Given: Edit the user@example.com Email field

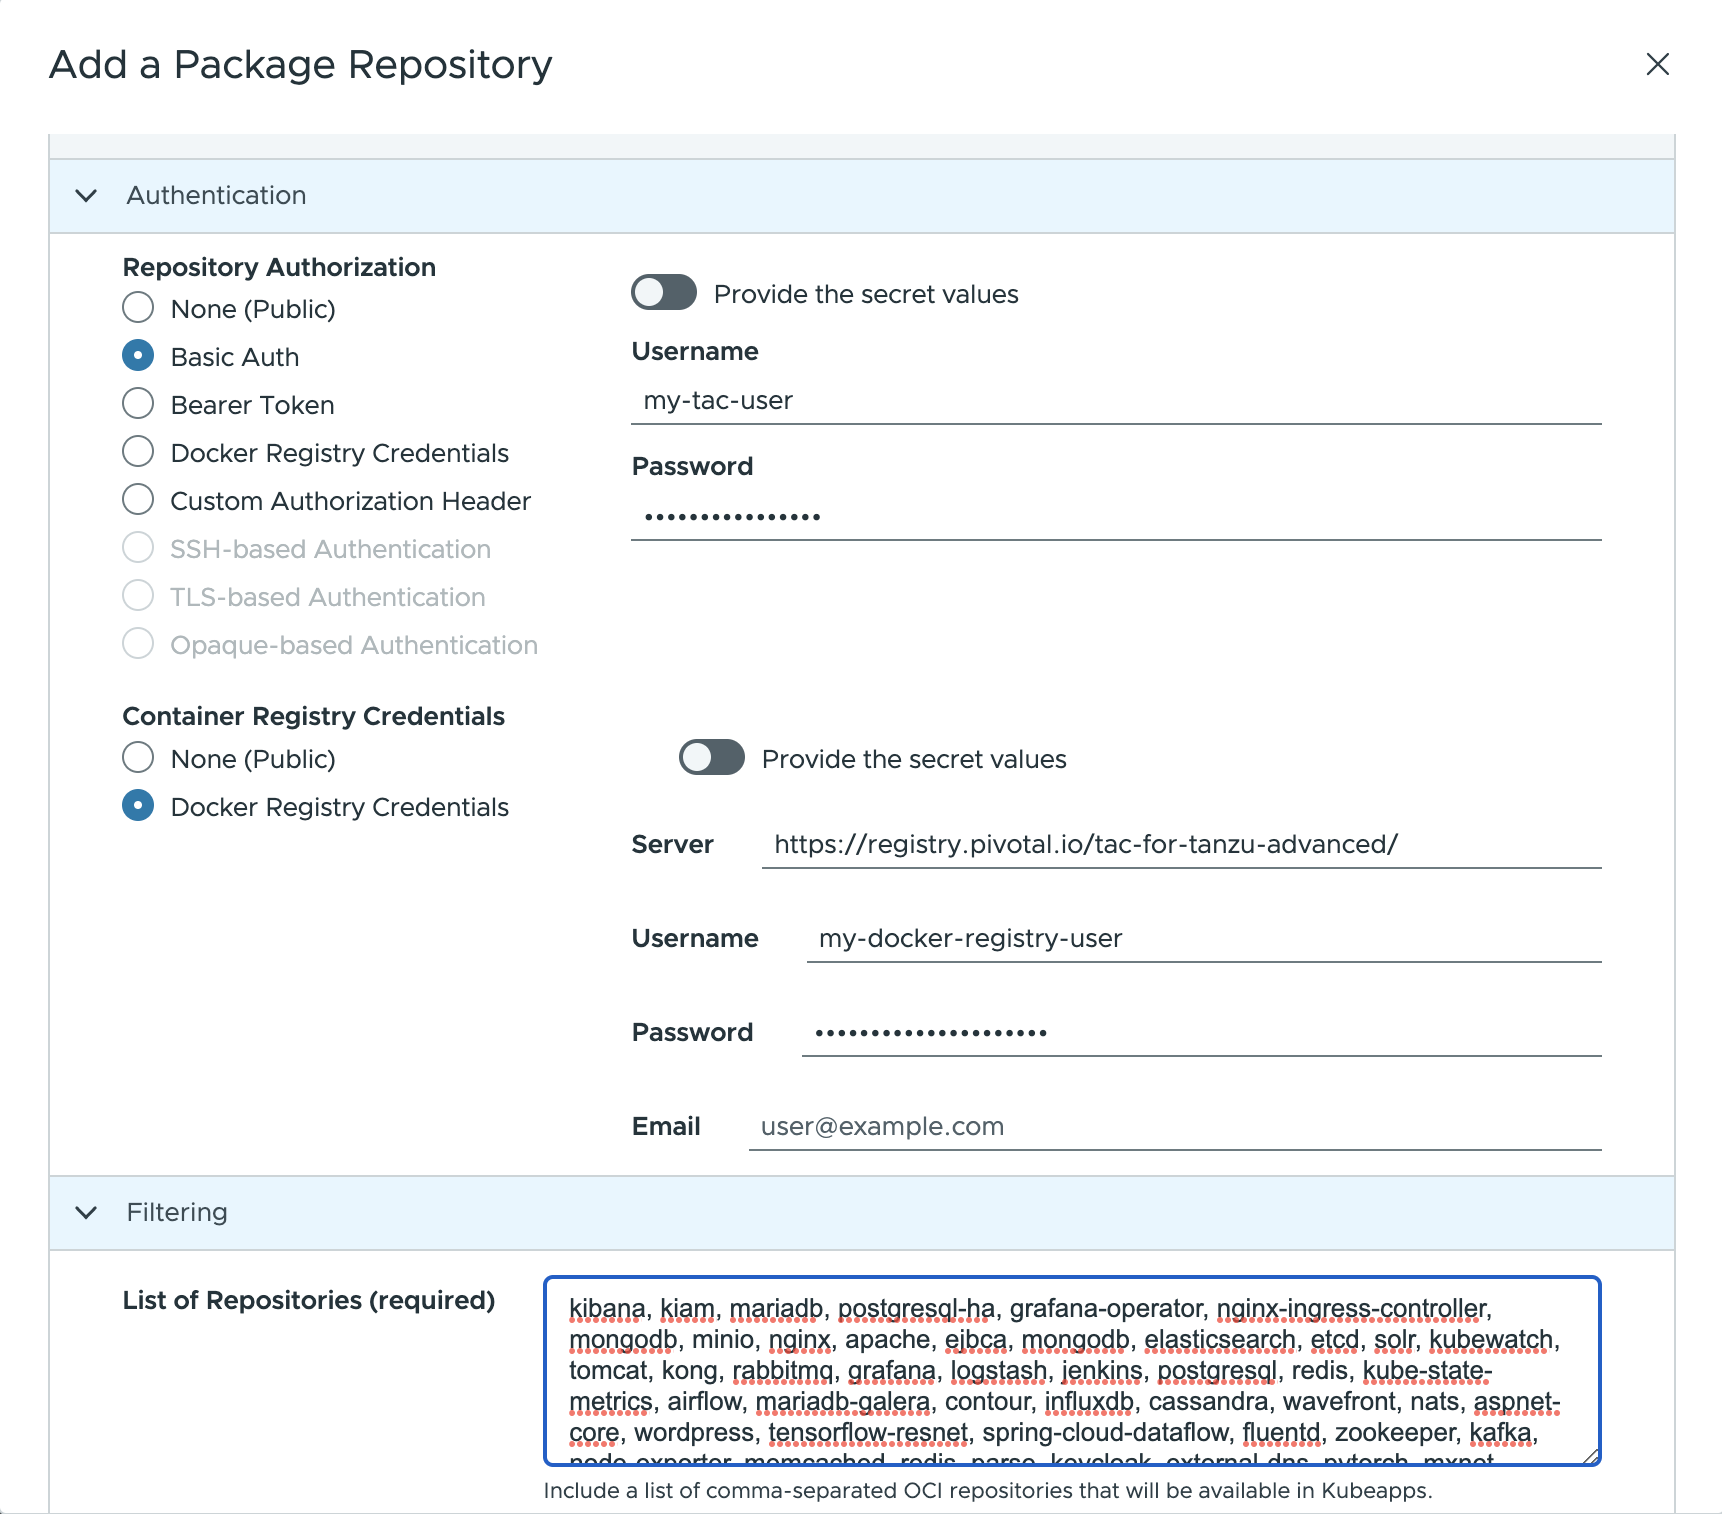Looking at the screenshot, I should (x=1170, y=1125).
